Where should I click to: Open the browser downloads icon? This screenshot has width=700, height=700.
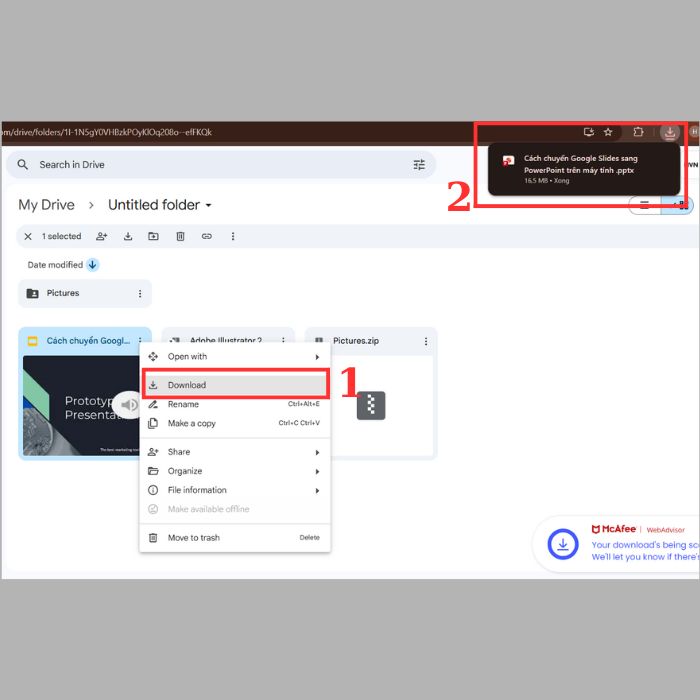(x=670, y=132)
